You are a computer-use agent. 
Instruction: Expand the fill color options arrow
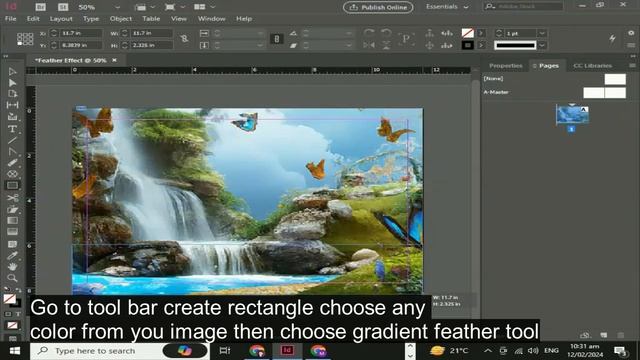coord(481,33)
